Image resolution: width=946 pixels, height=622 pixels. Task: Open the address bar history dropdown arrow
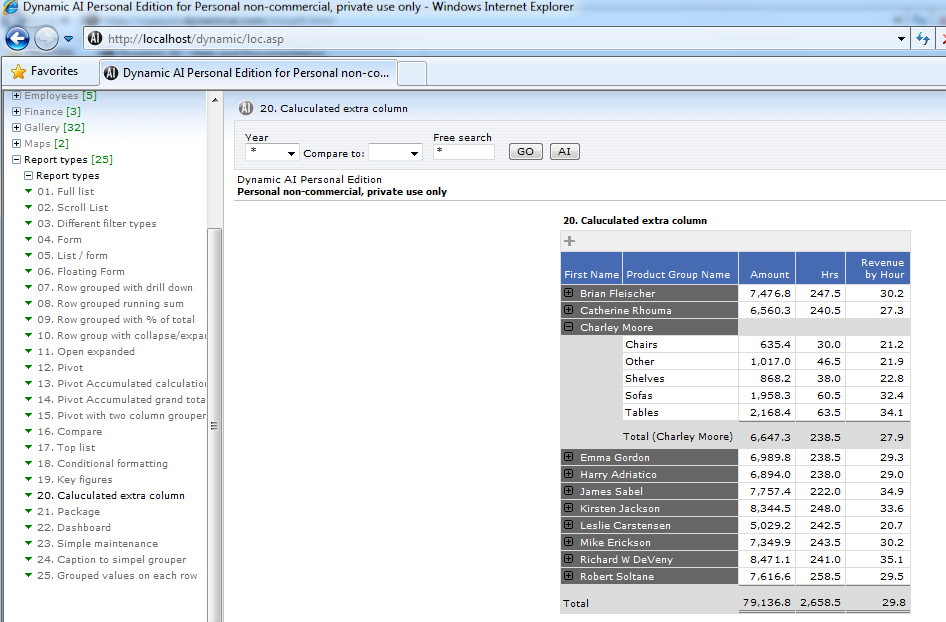pyautogui.click(x=899, y=38)
